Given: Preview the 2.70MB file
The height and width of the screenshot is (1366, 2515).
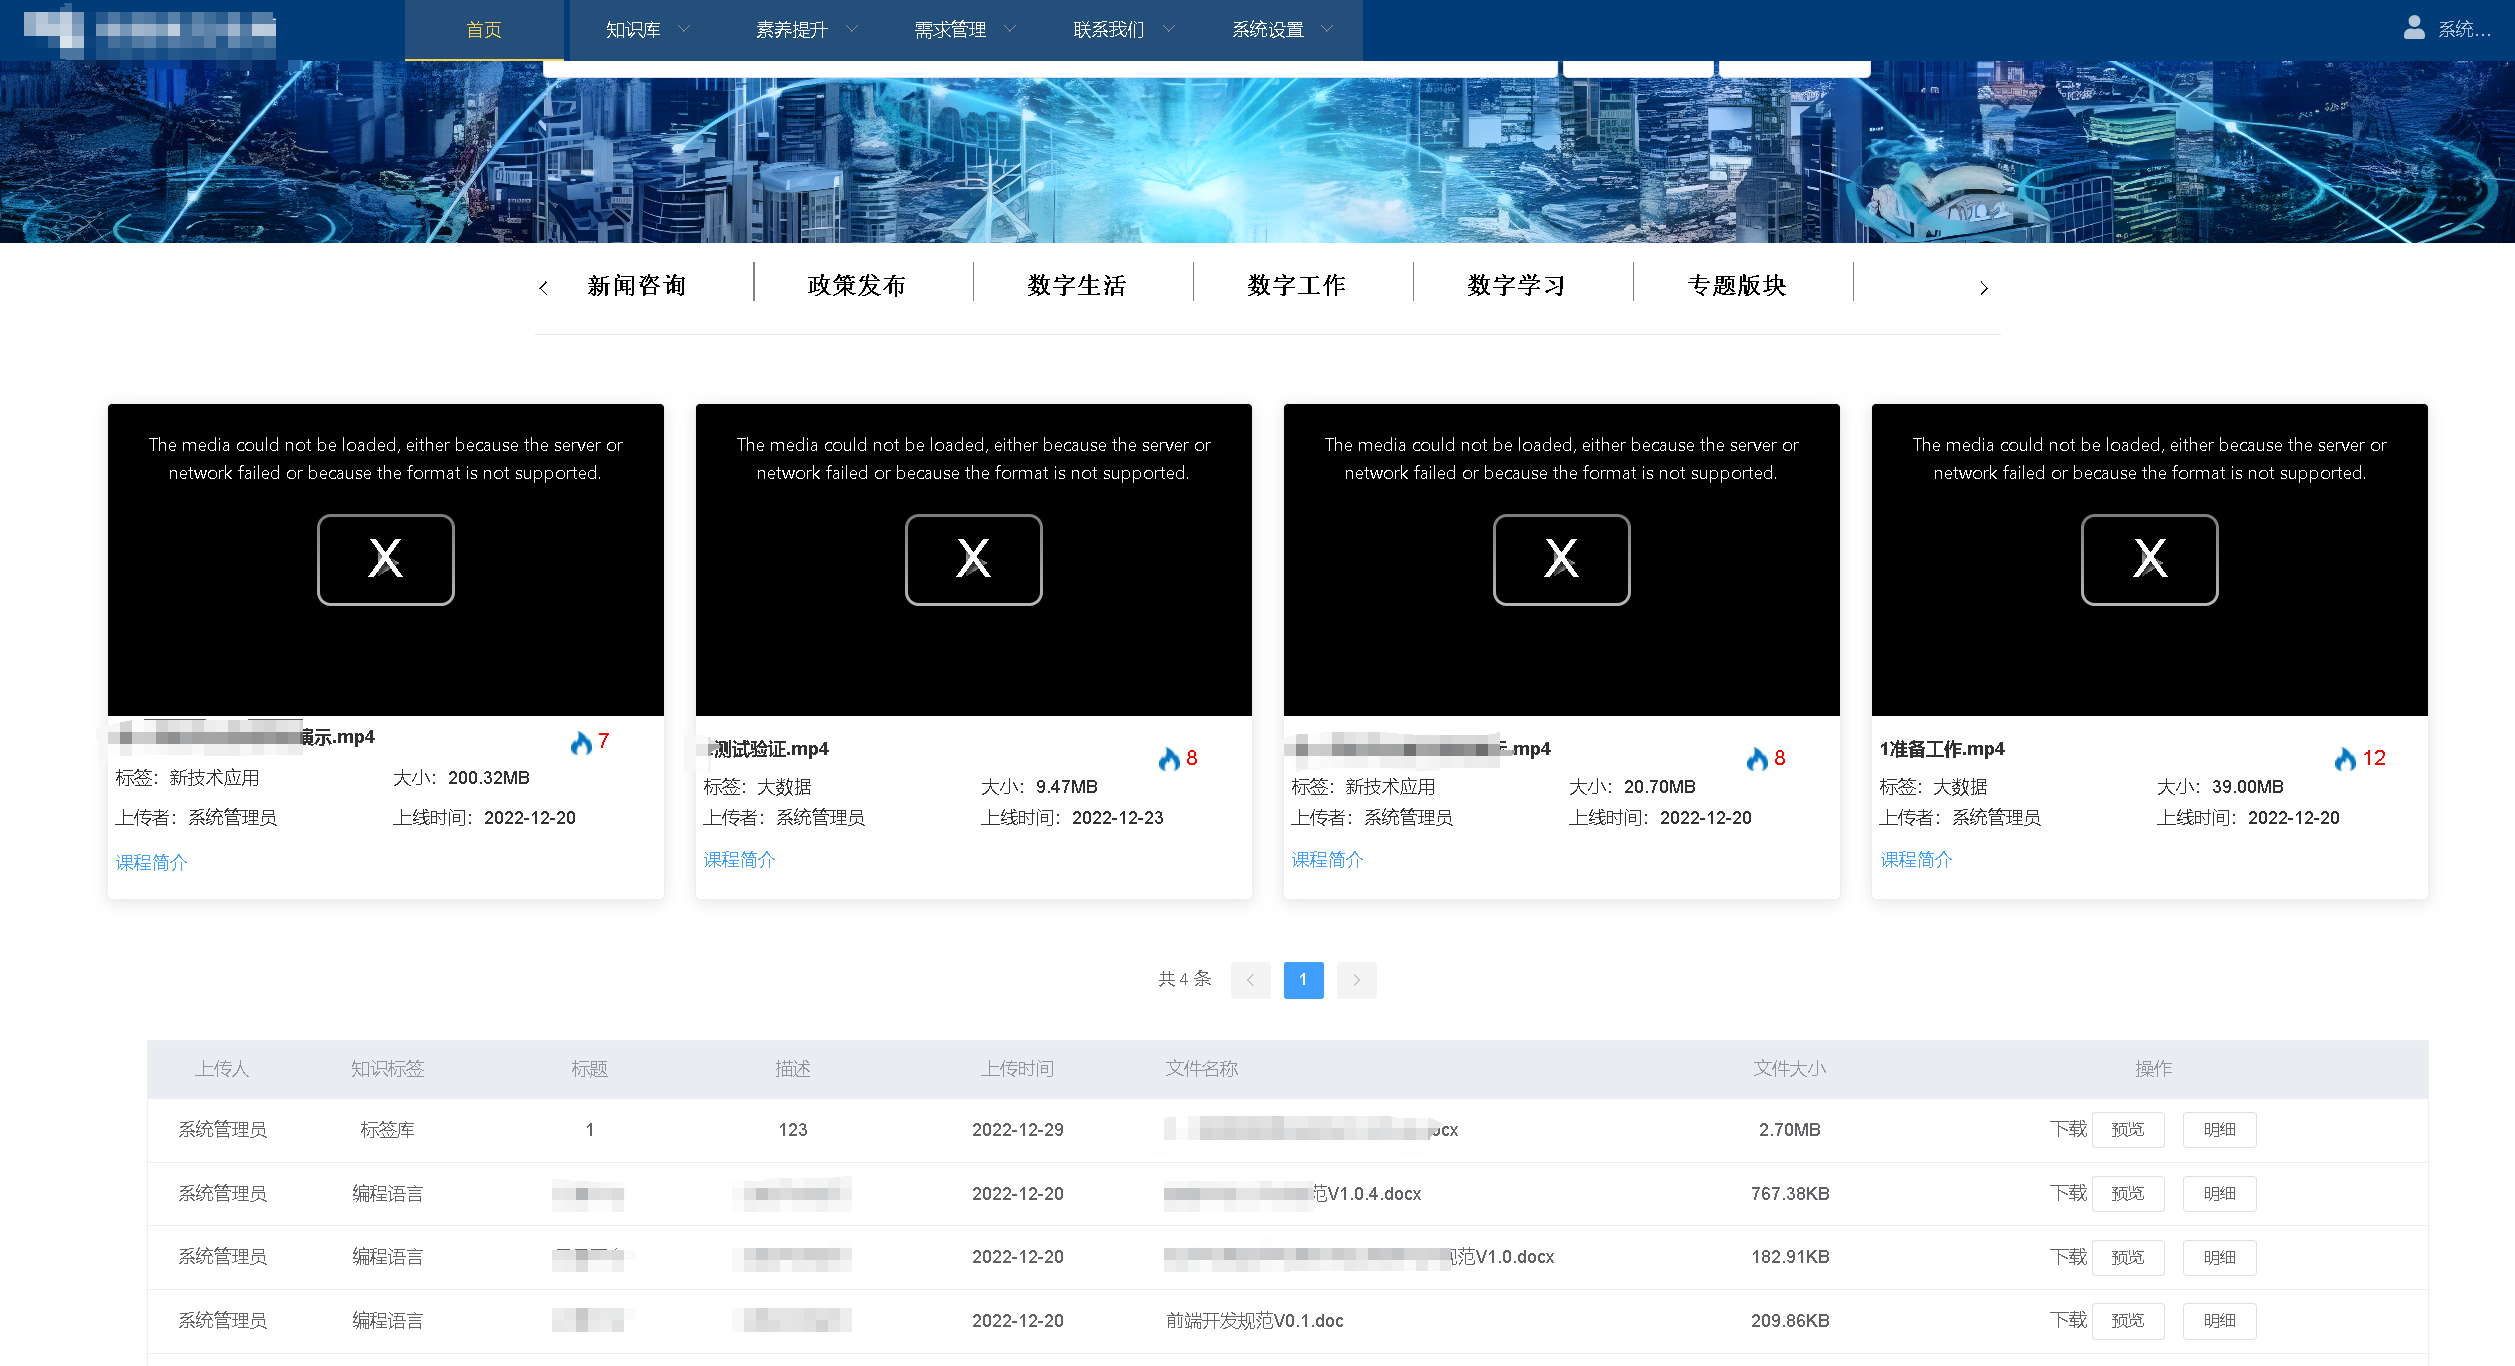Looking at the screenshot, I should pos(2128,1130).
